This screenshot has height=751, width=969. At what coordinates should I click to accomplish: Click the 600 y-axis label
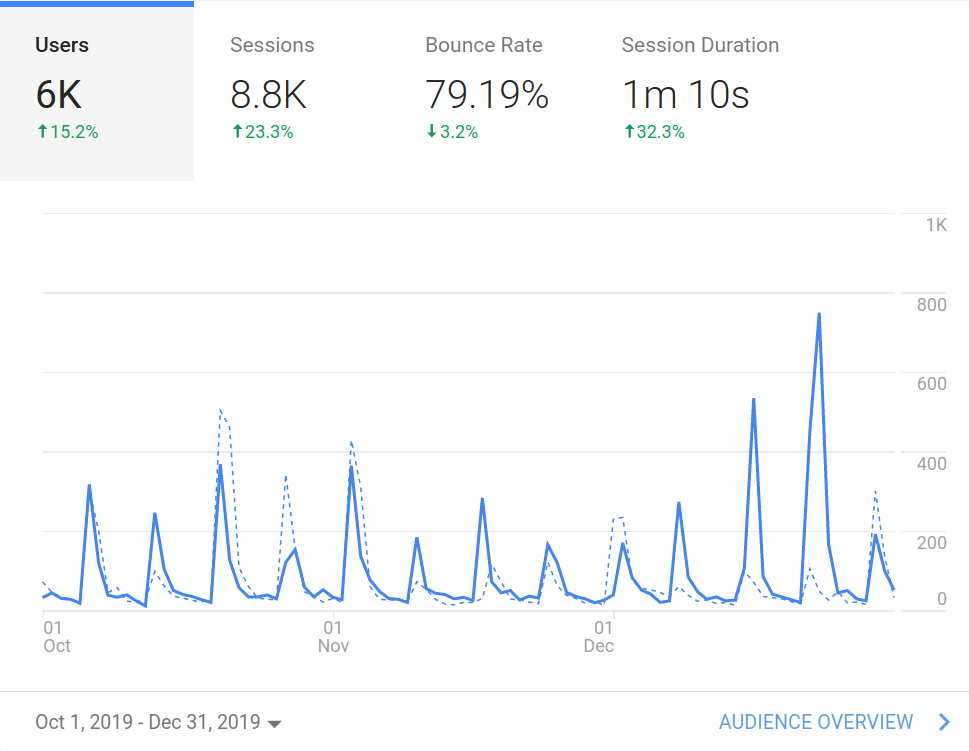pos(931,384)
